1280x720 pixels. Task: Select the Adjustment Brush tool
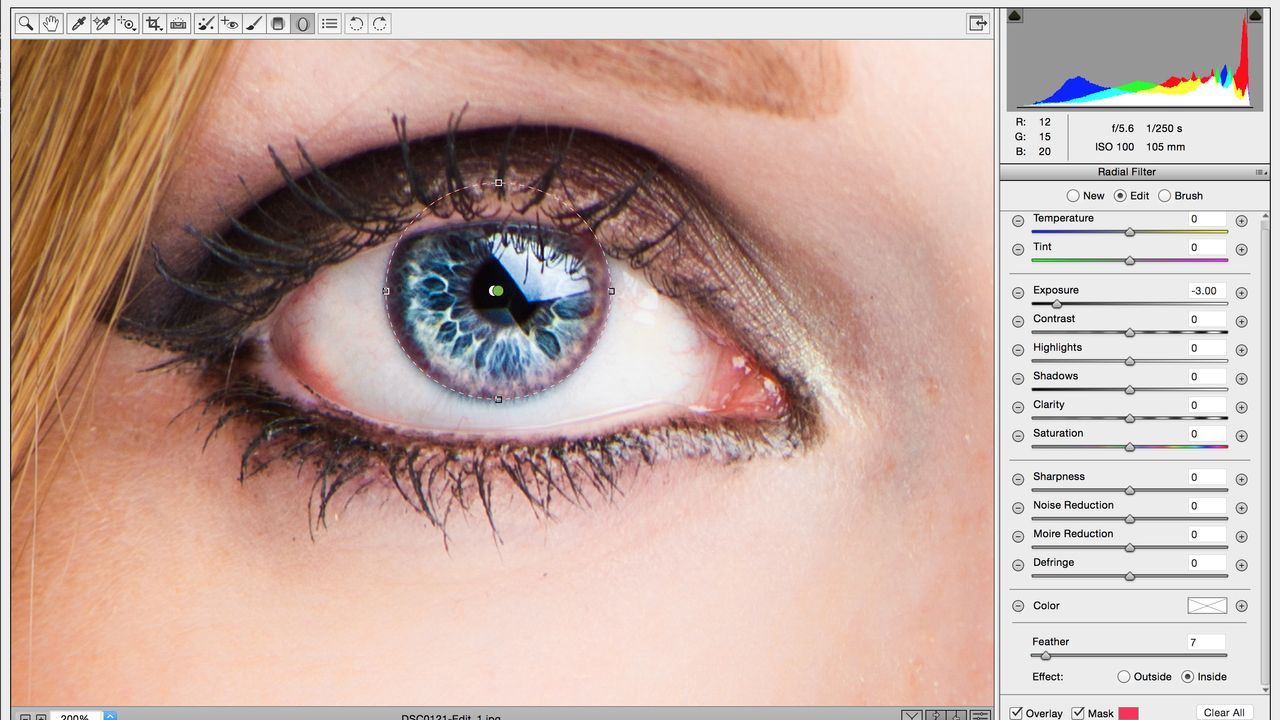click(x=254, y=23)
